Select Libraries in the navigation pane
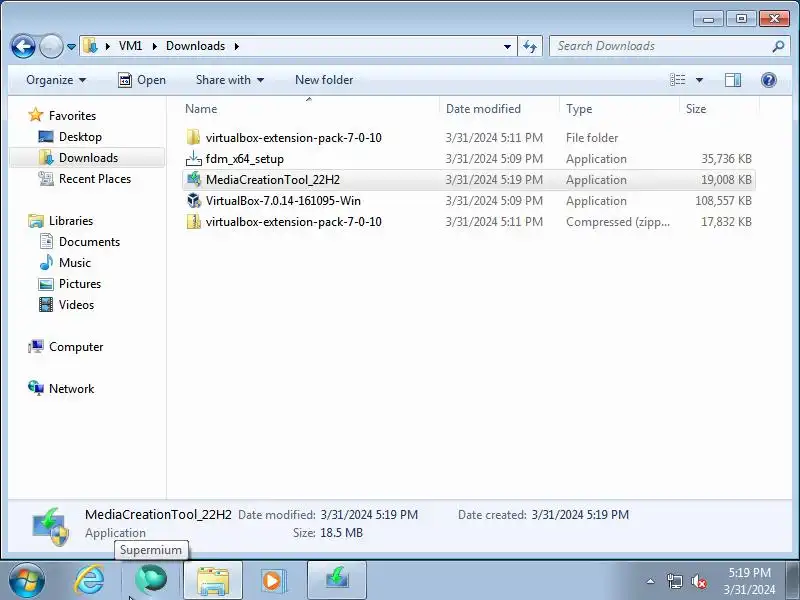 [x=71, y=221]
